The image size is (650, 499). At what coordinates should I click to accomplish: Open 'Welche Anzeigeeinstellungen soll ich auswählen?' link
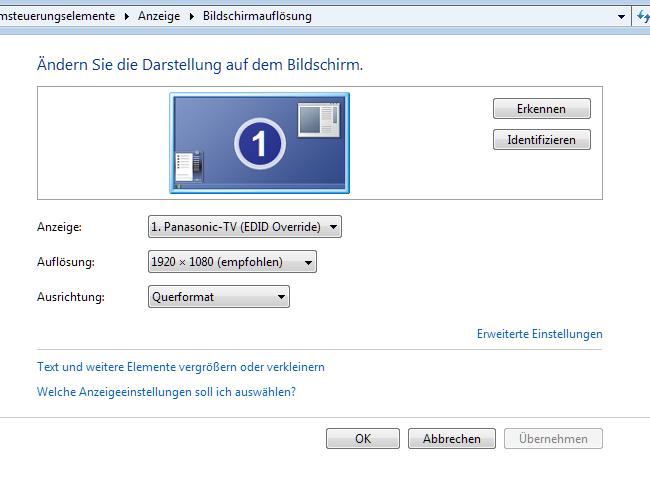(166, 392)
